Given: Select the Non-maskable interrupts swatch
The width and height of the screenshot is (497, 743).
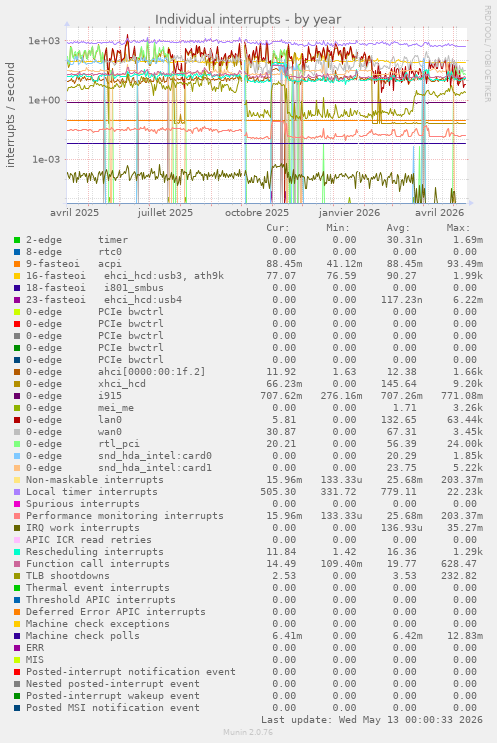Looking at the screenshot, I should 17,480.
